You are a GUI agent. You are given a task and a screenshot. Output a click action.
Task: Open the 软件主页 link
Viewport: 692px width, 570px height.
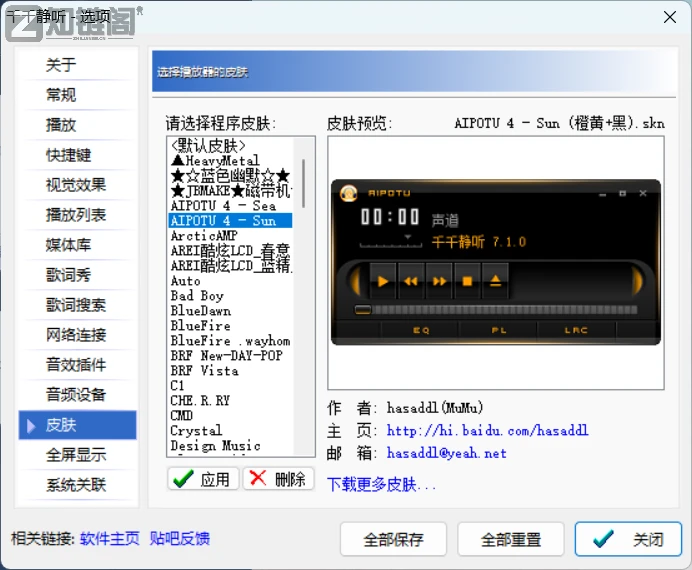click(110, 539)
